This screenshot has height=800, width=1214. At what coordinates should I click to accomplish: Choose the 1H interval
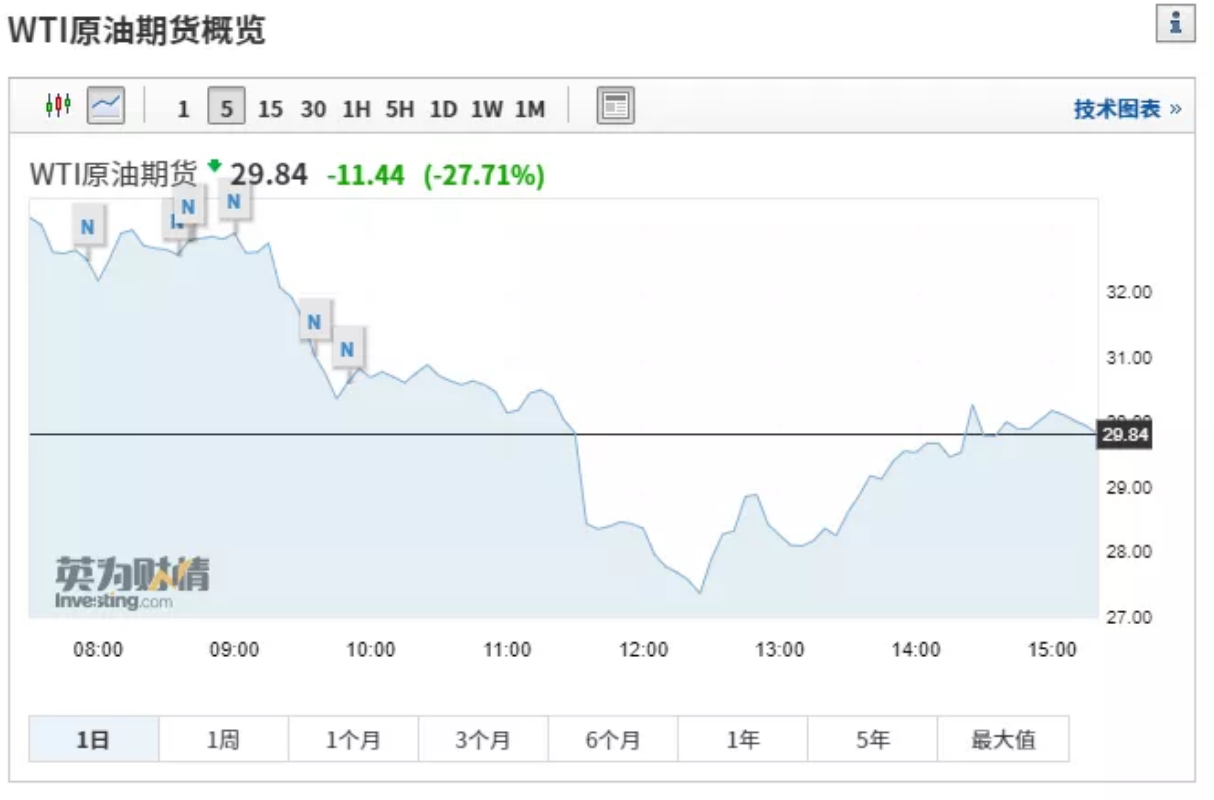click(356, 109)
